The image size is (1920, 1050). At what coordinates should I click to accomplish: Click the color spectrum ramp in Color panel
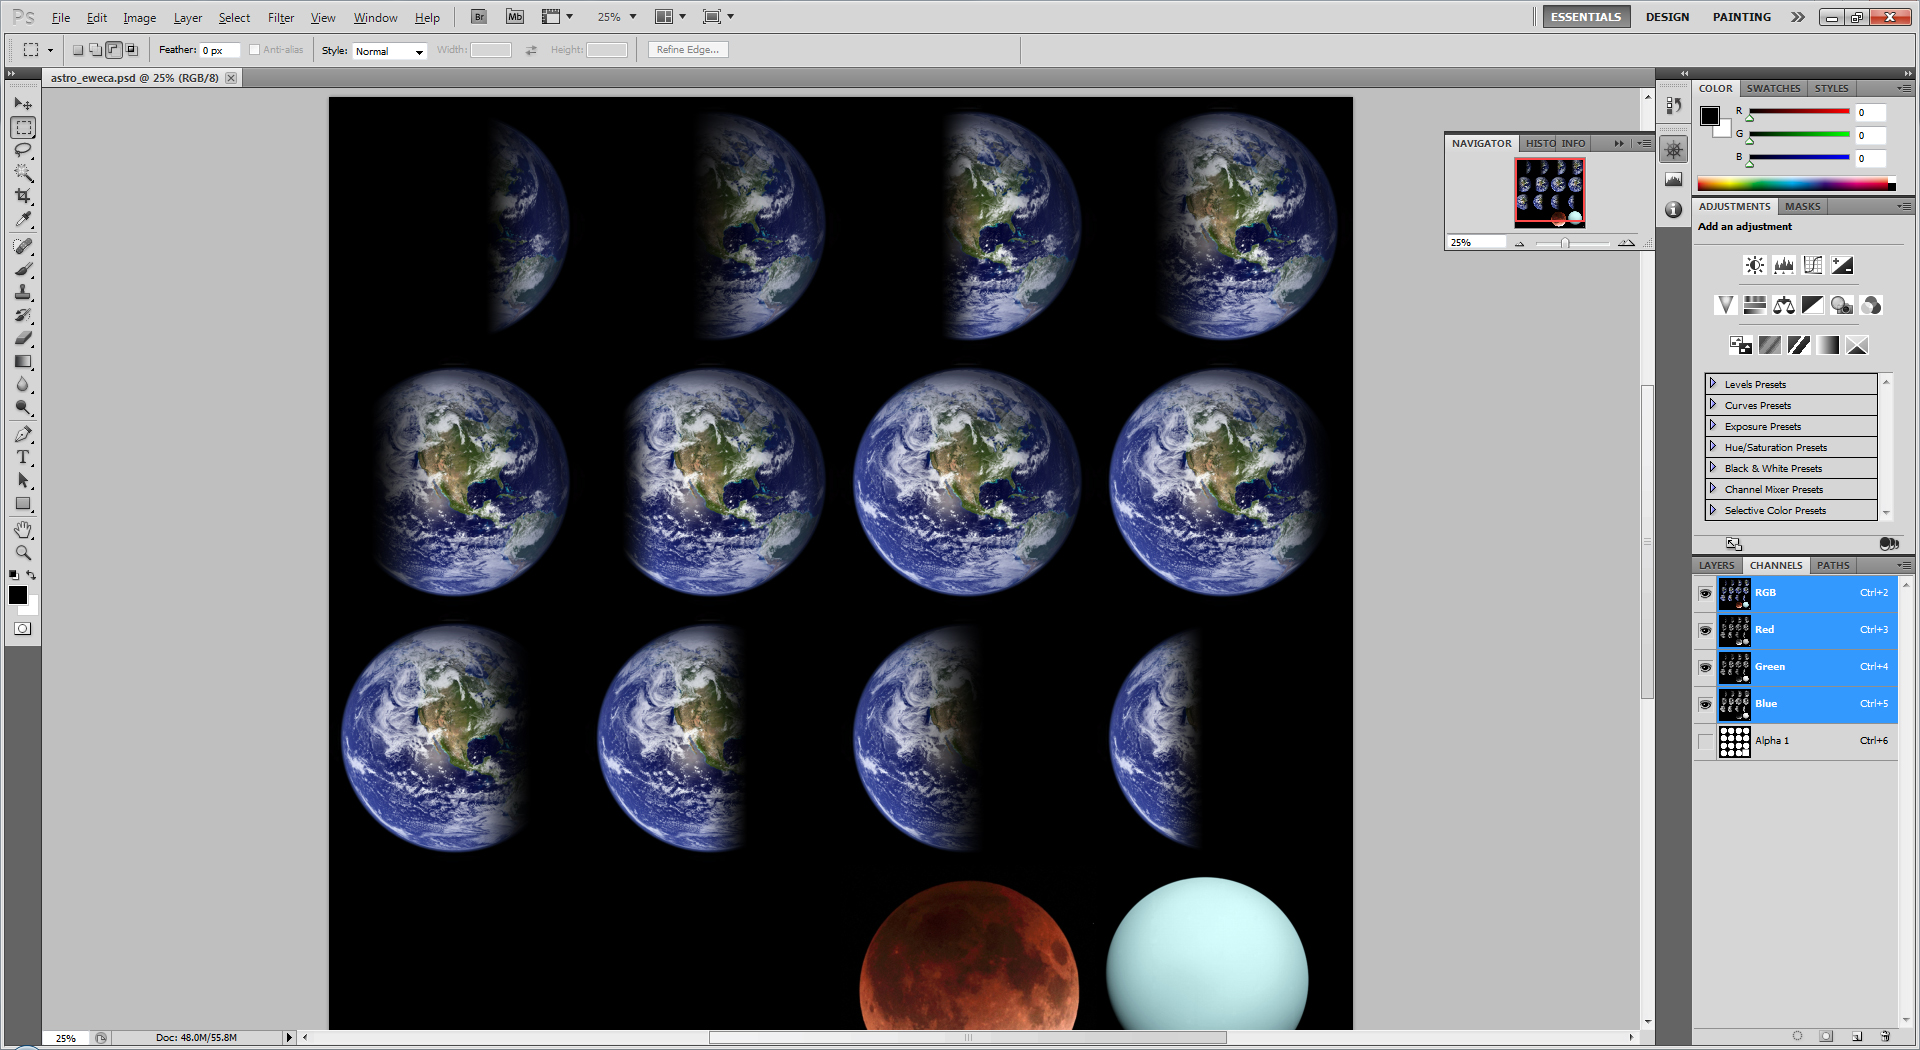tap(1796, 184)
